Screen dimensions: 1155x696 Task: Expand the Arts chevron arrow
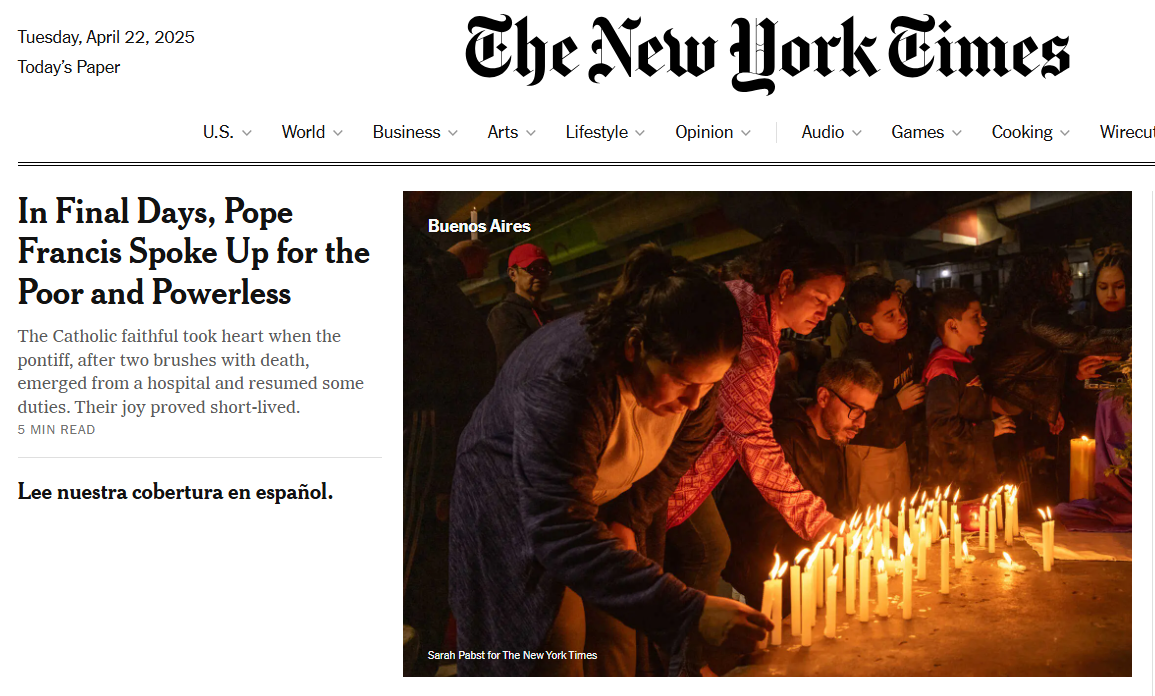click(530, 133)
